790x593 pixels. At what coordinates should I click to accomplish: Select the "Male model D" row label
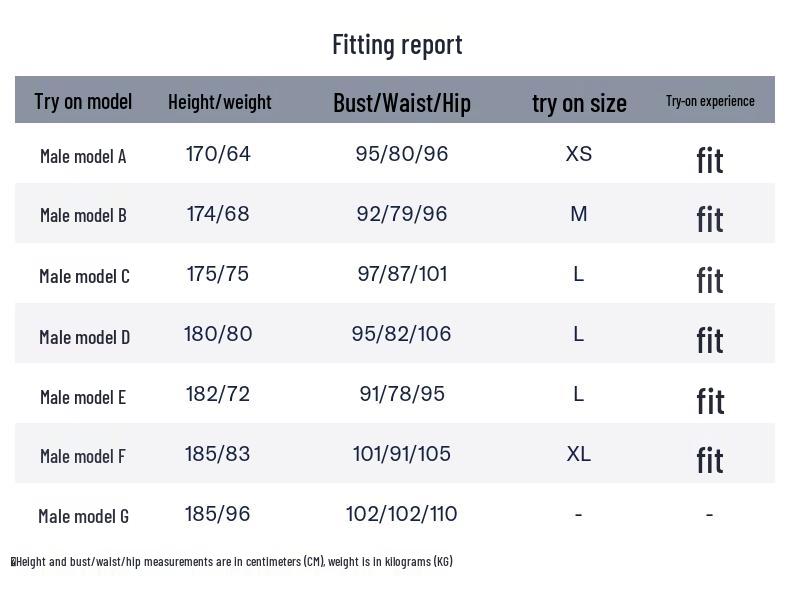click(x=84, y=337)
